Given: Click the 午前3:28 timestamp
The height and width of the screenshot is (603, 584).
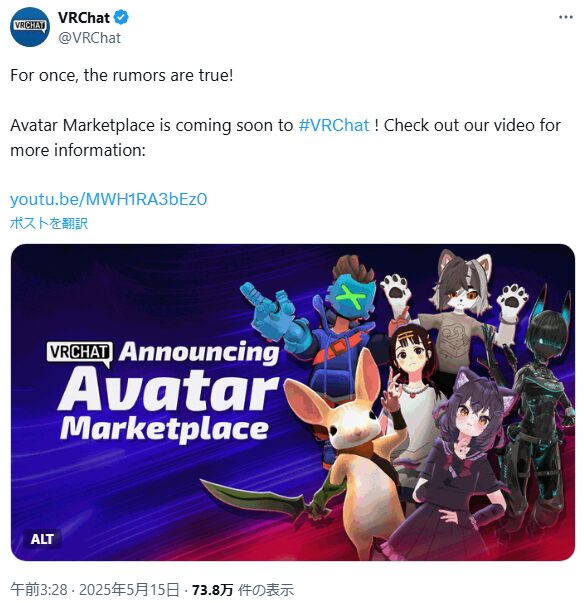Looking at the screenshot, I should point(39,590).
